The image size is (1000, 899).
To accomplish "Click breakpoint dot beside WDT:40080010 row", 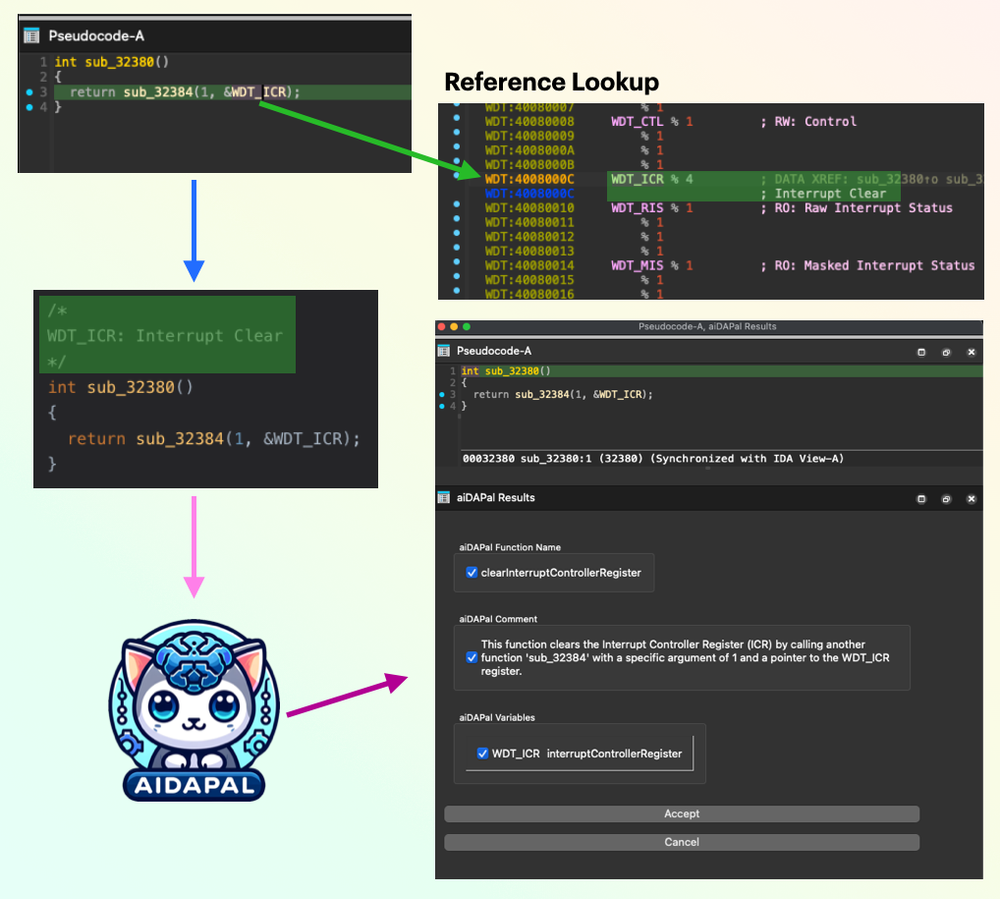I will (x=457, y=205).
